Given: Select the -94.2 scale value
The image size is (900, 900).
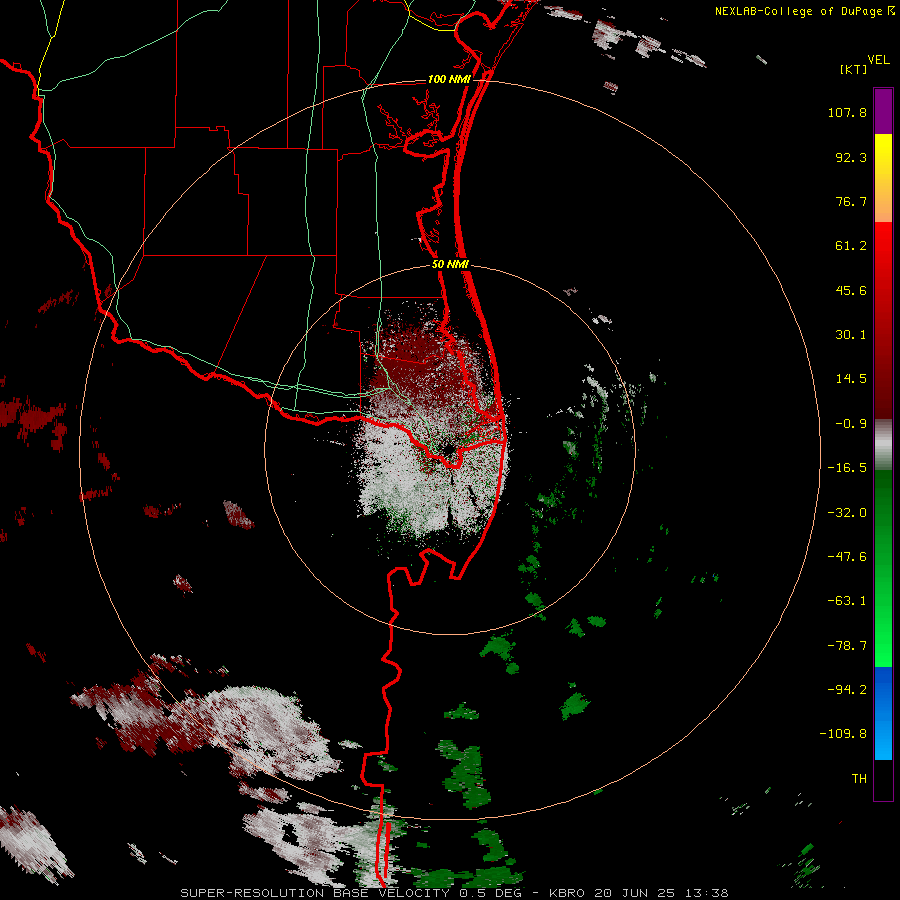Looking at the screenshot, I should (847, 690).
